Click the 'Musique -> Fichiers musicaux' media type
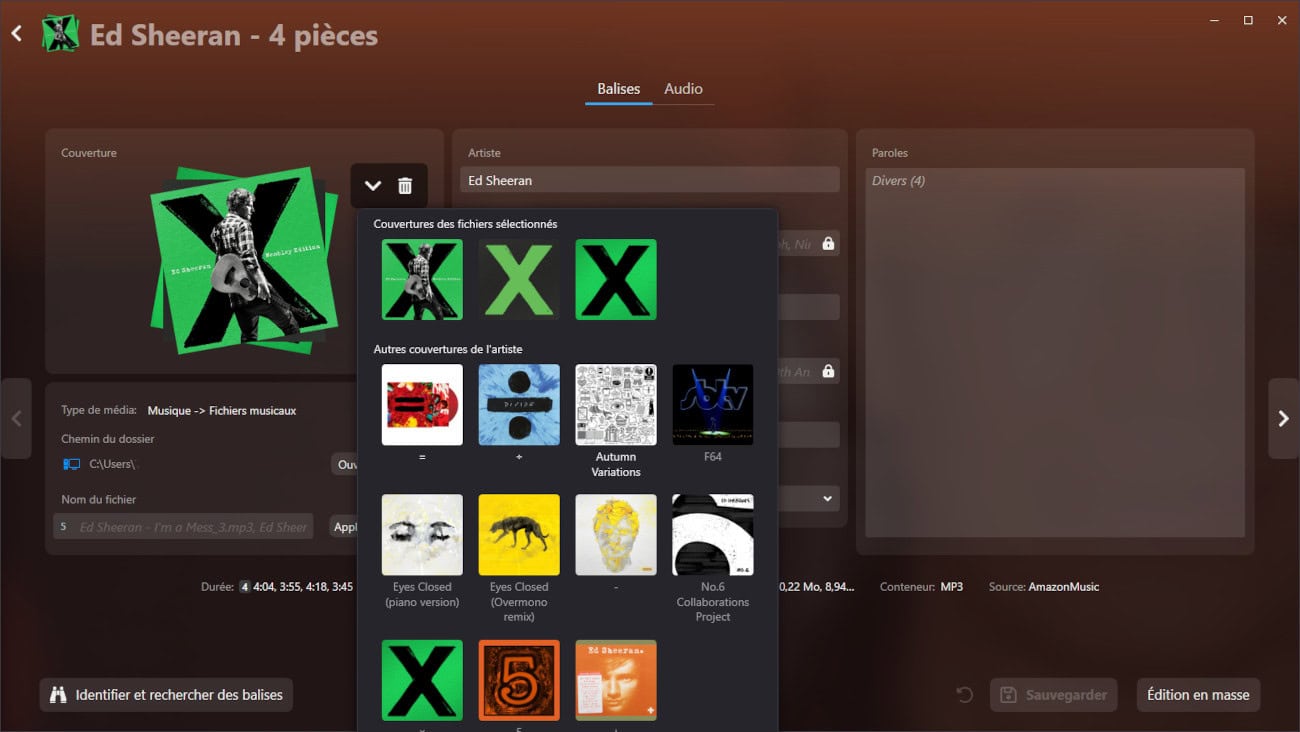 point(222,410)
